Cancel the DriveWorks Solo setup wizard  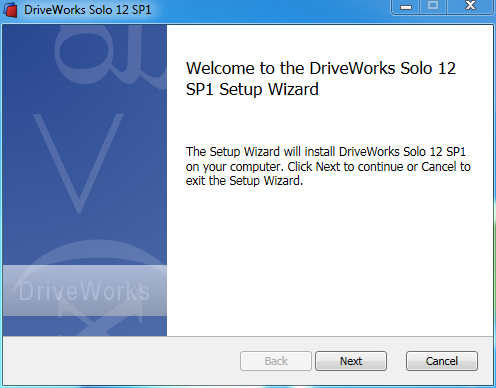pos(442,361)
